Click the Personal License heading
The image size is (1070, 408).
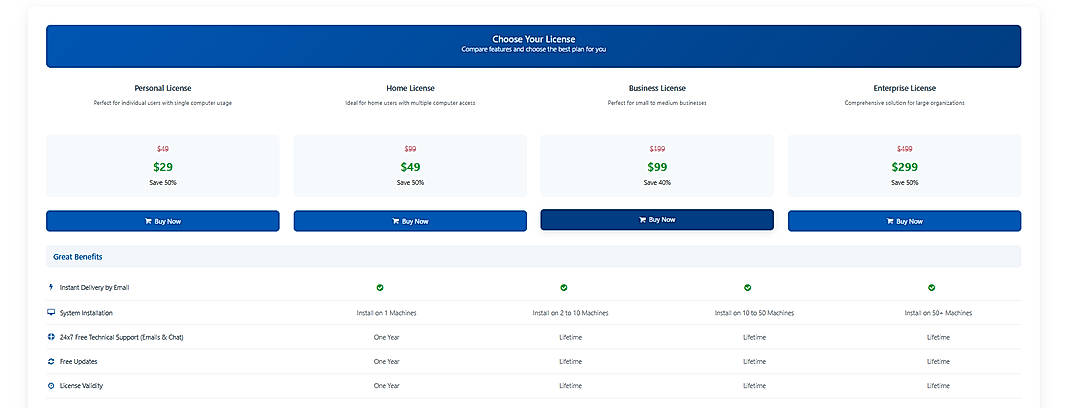point(162,88)
